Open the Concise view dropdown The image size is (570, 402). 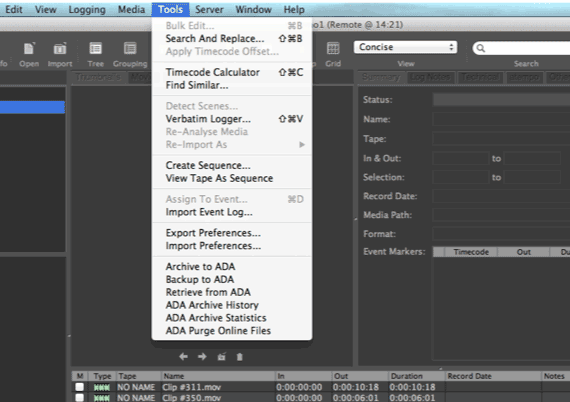click(x=405, y=47)
